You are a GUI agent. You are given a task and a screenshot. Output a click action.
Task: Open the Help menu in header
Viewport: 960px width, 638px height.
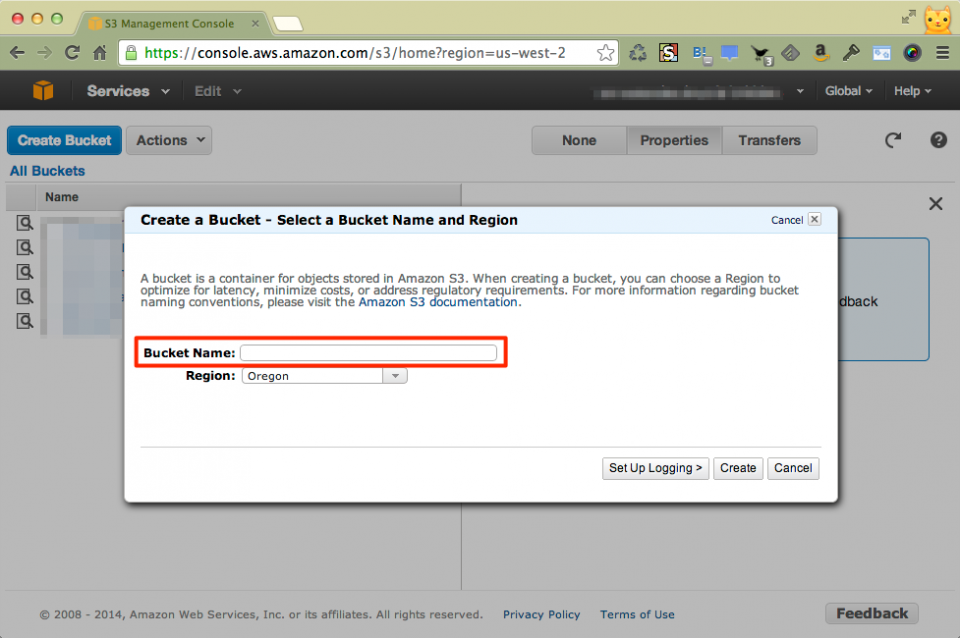pyautogui.click(x=912, y=91)
